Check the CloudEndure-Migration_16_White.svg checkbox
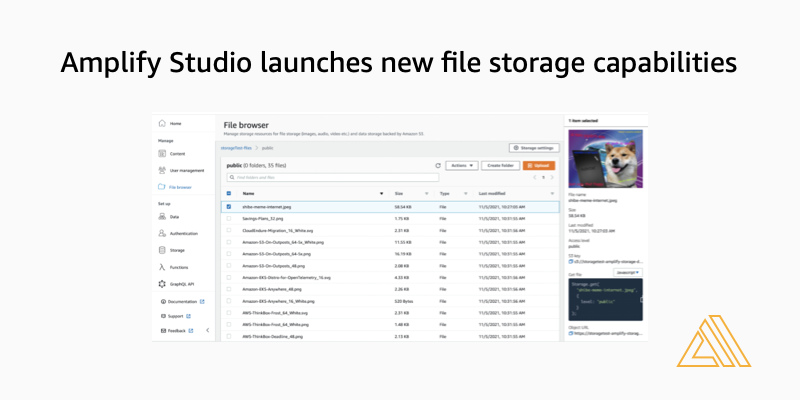The width and height of the screenshot is (800, 400). 229,230
